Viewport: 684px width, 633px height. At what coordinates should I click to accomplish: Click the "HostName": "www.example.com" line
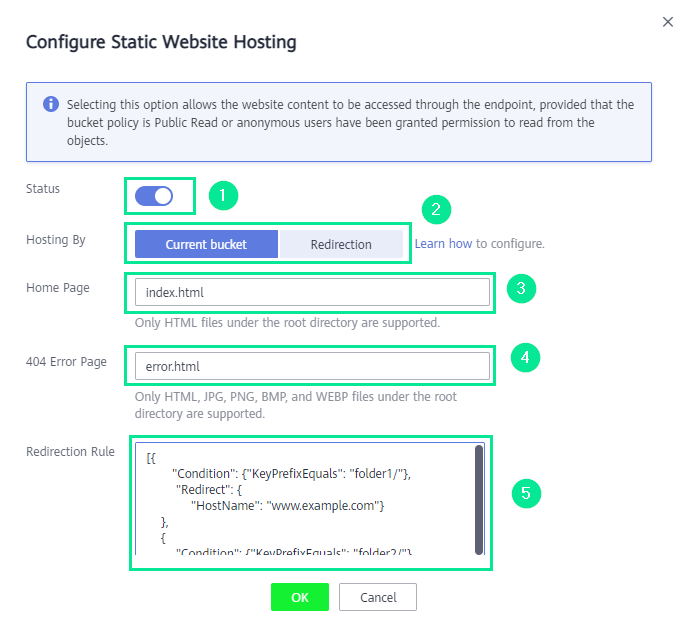287,506
